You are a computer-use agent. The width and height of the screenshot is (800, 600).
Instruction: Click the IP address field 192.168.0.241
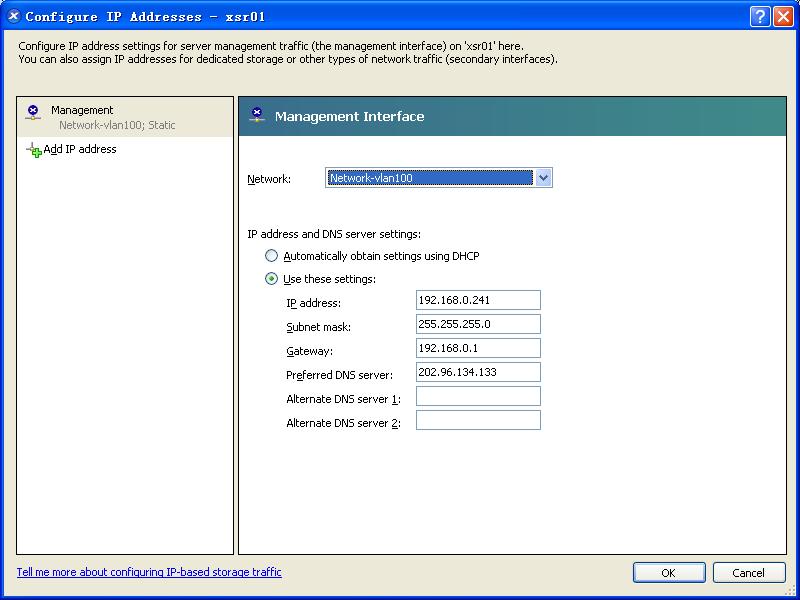478,300
